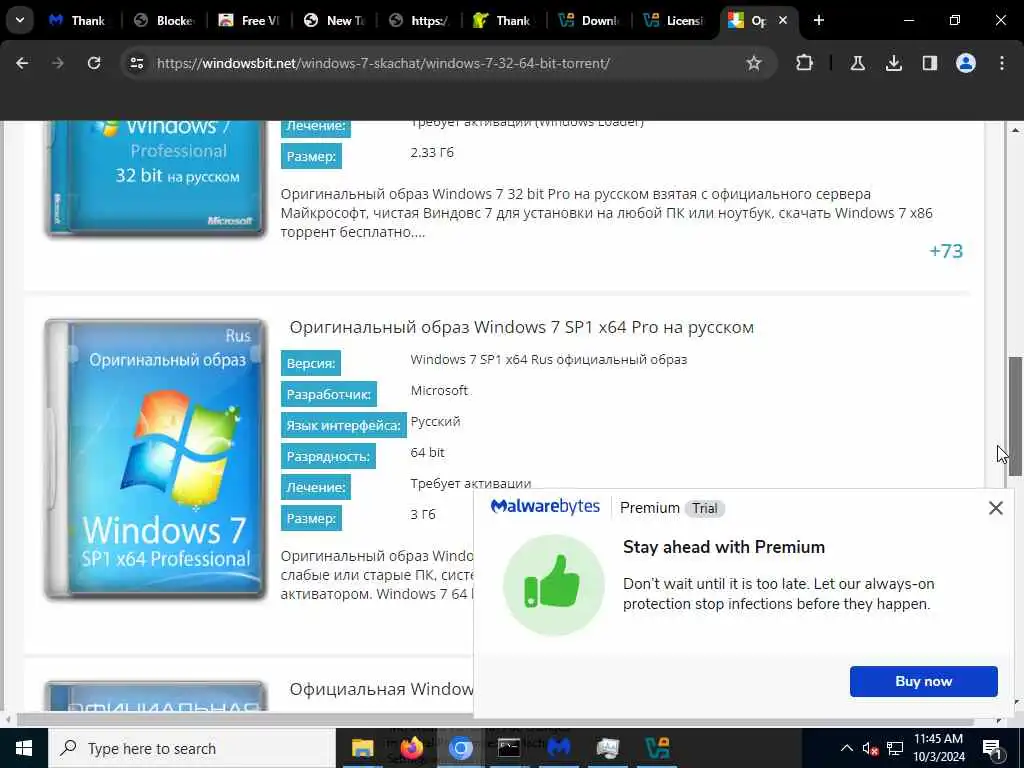Click the Разработчик: label

click(328, 394)
